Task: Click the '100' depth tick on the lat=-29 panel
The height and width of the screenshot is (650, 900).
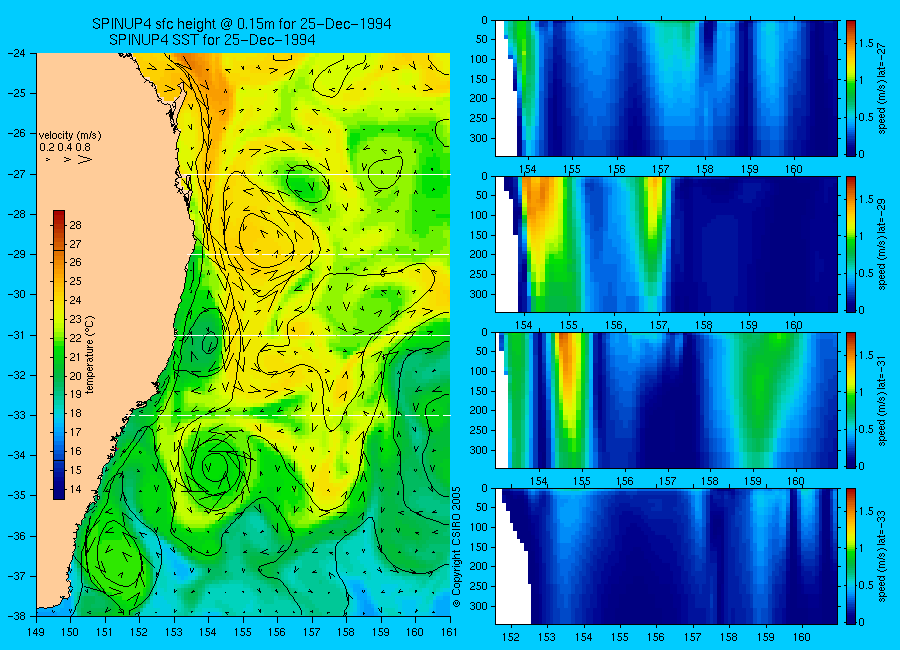Action: point(479,215)
